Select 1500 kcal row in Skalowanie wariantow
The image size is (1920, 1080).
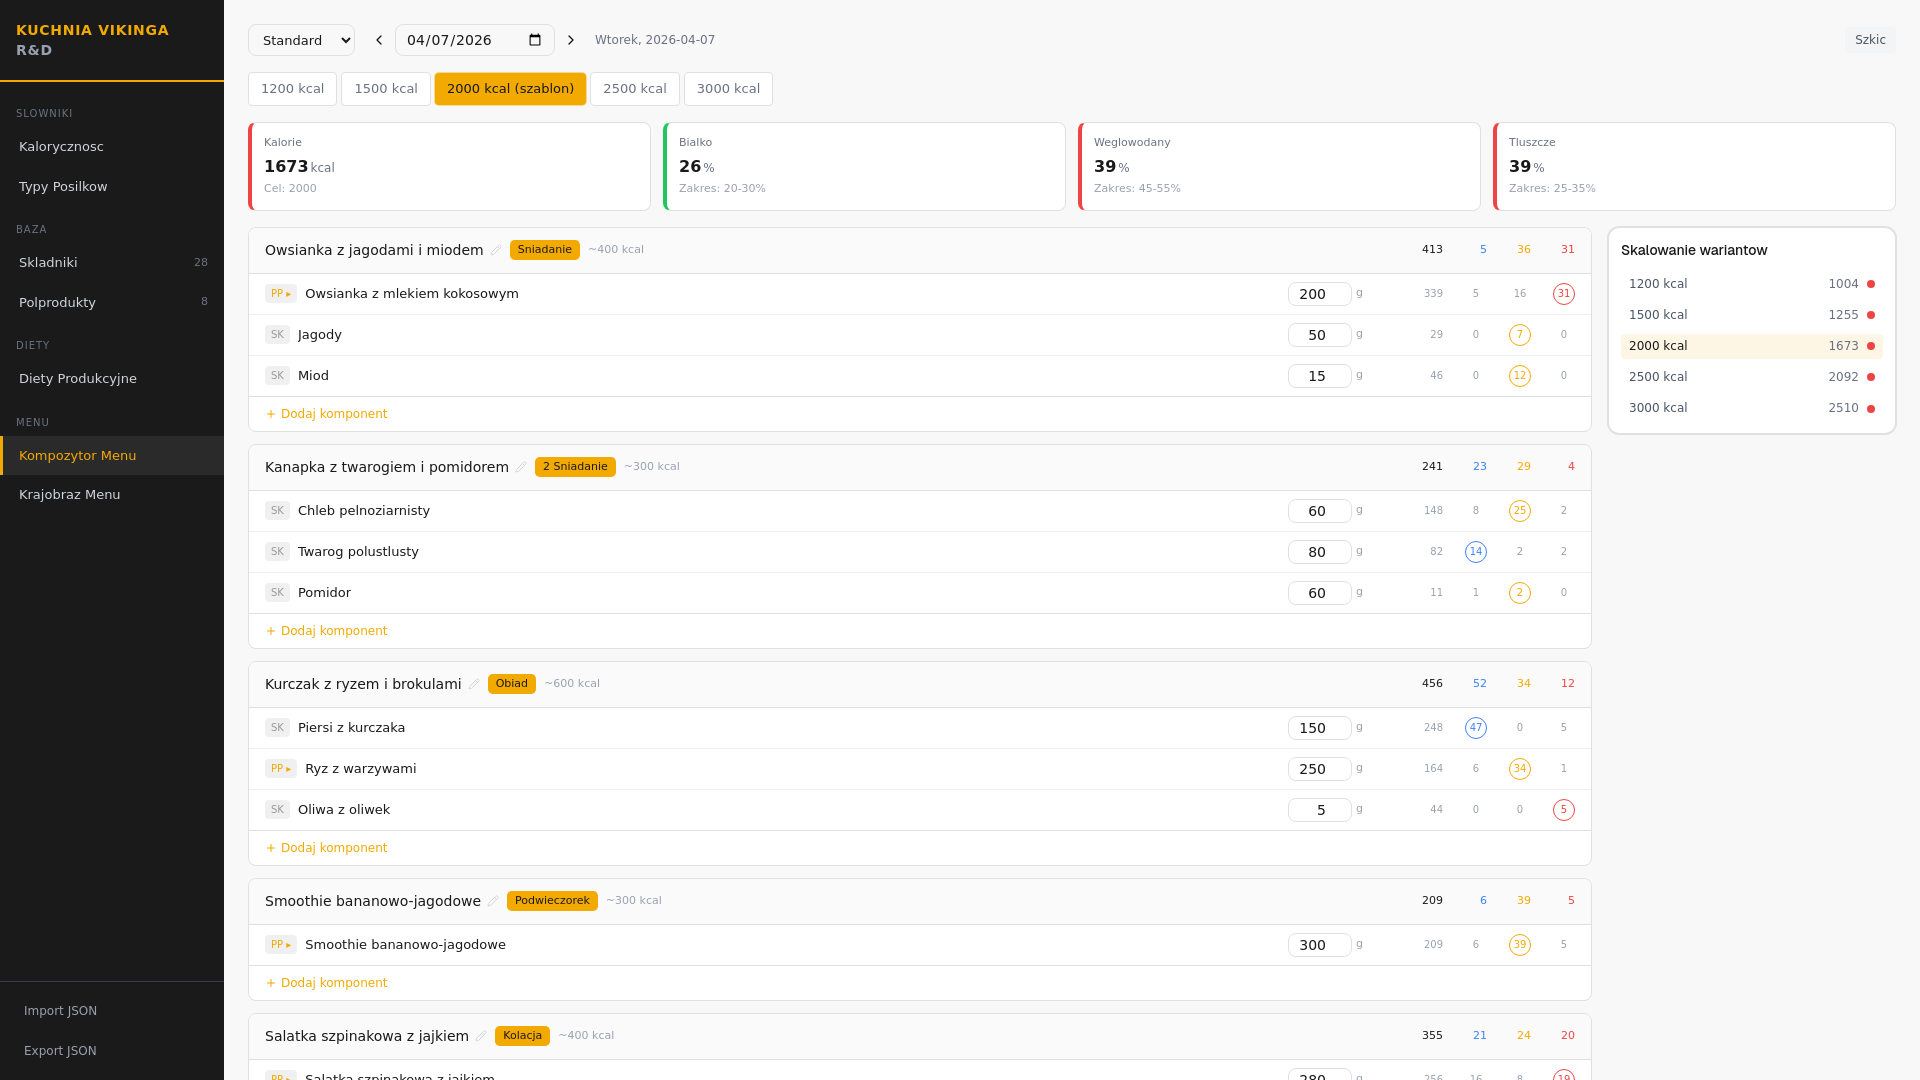(1751, 315)
